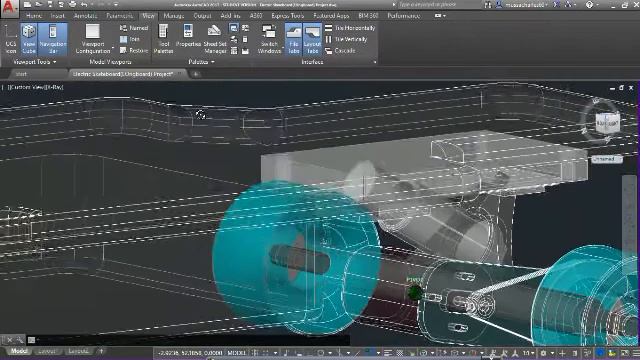The height and width of the screenshot is (360, 640).
Task: Click Tile Vertically
Action: pos(347,40)
